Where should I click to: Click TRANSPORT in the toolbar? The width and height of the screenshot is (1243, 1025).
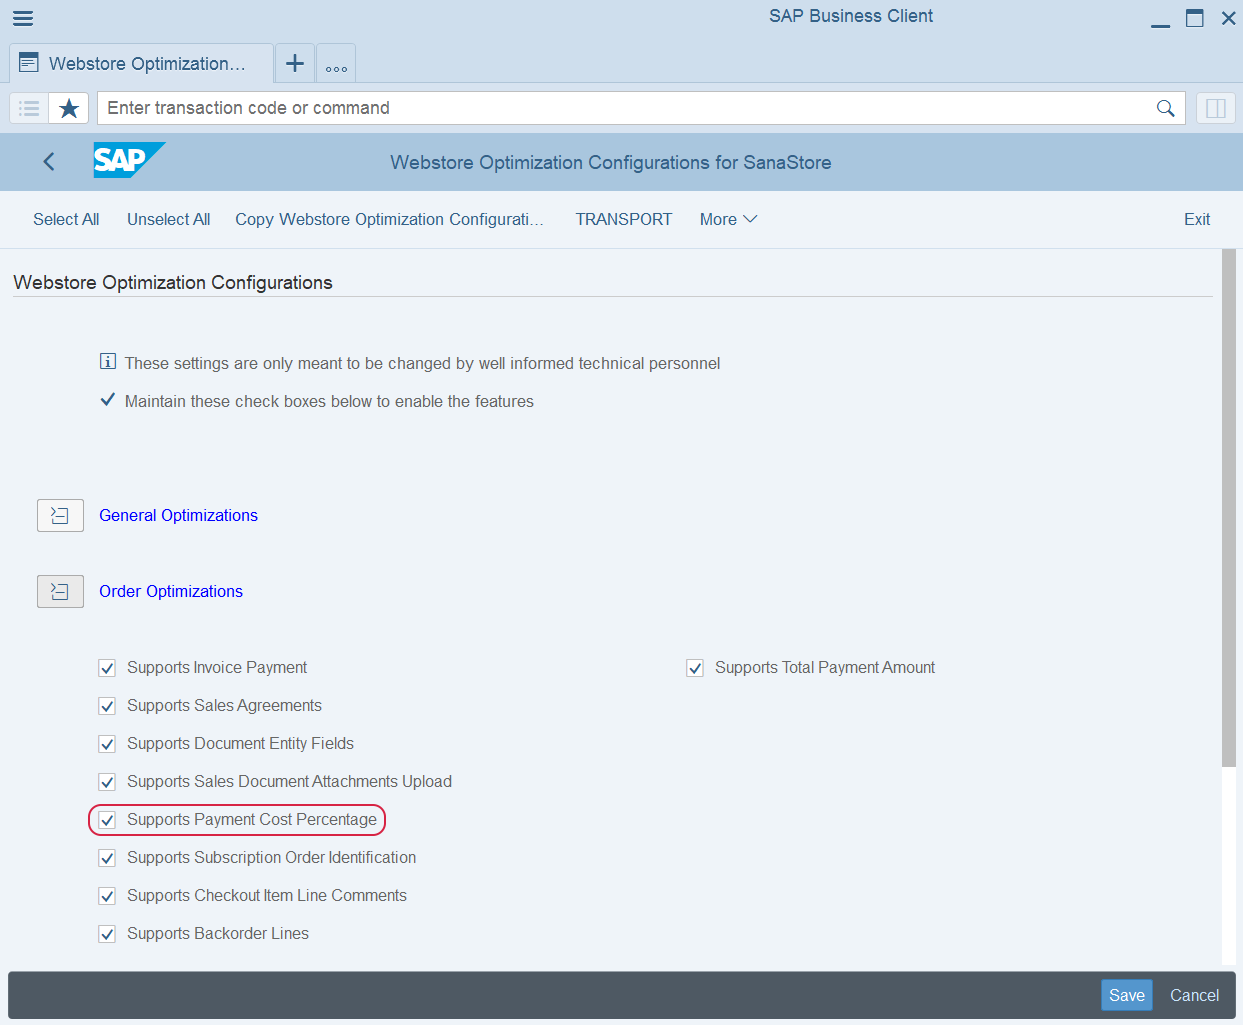click(x=624, y=219)
